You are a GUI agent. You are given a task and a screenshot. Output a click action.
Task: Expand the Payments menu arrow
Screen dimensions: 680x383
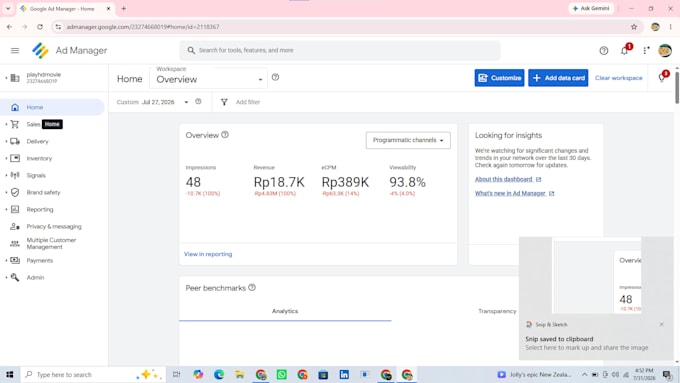6,260
